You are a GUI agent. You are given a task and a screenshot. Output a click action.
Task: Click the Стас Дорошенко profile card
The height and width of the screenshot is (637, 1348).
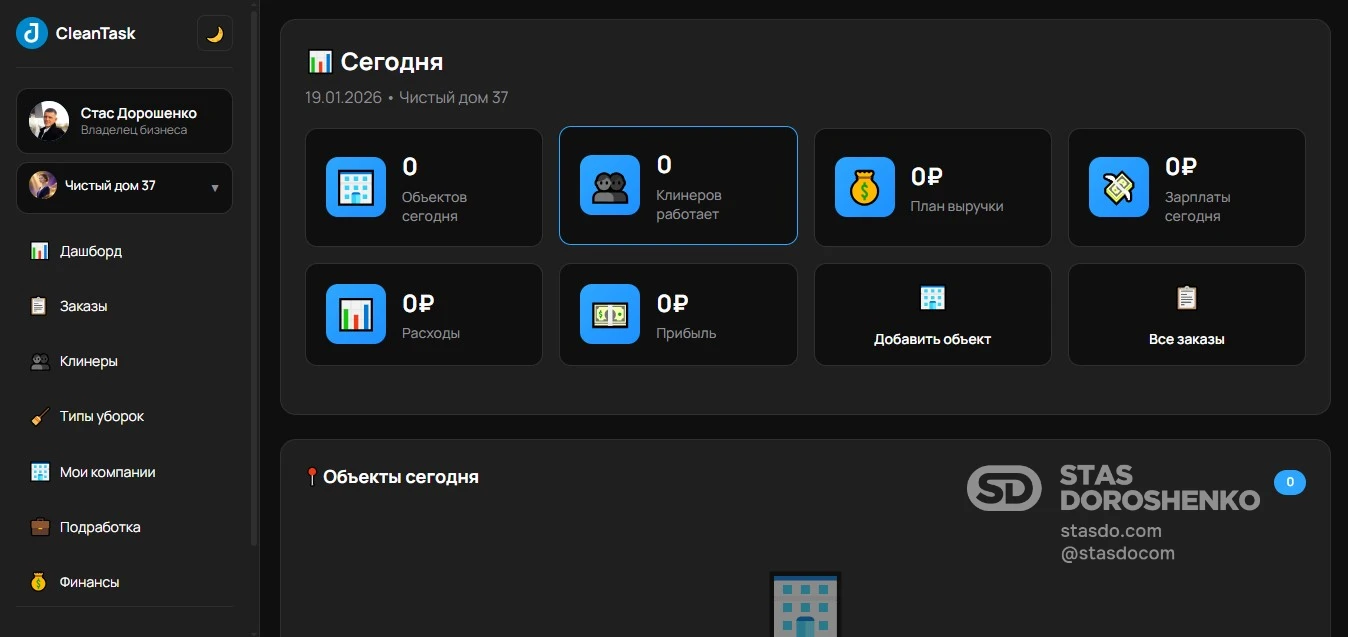[124, 120]
